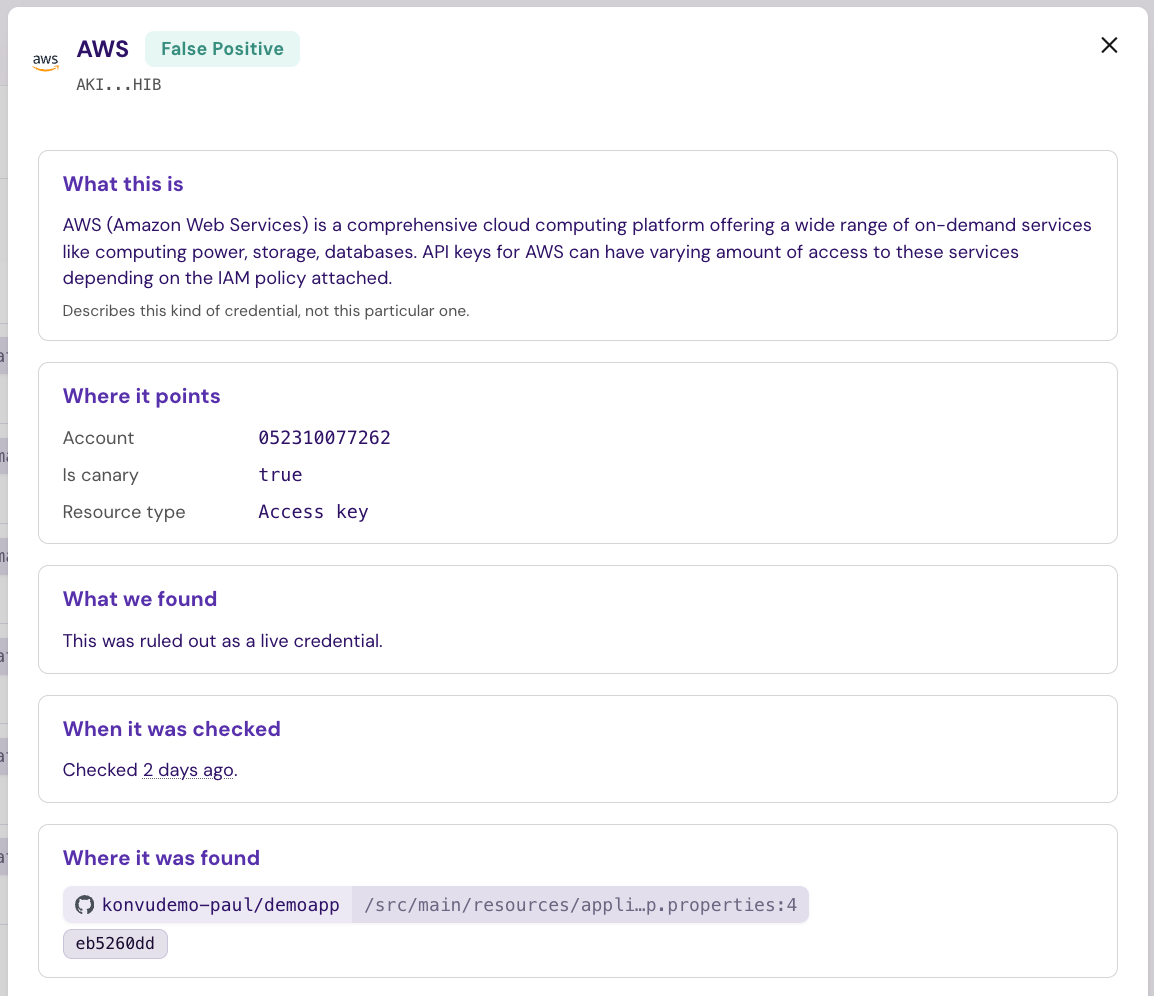Image resolution: width=1154 pixels, height=996 pixels.
Task: Click the '2 days ago' timestamp
Action: click(x=188, y=770)
